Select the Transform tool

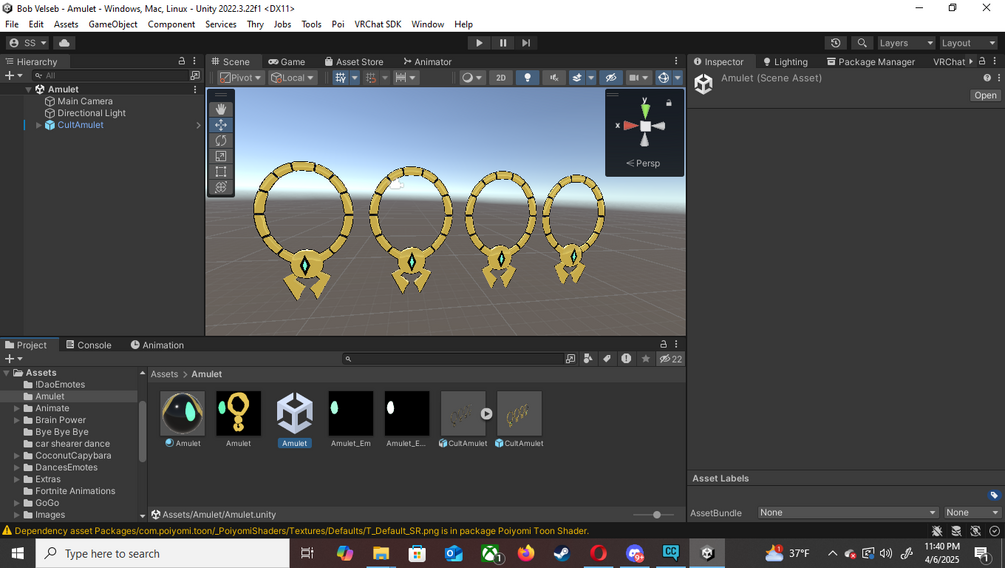pos(220,187)
